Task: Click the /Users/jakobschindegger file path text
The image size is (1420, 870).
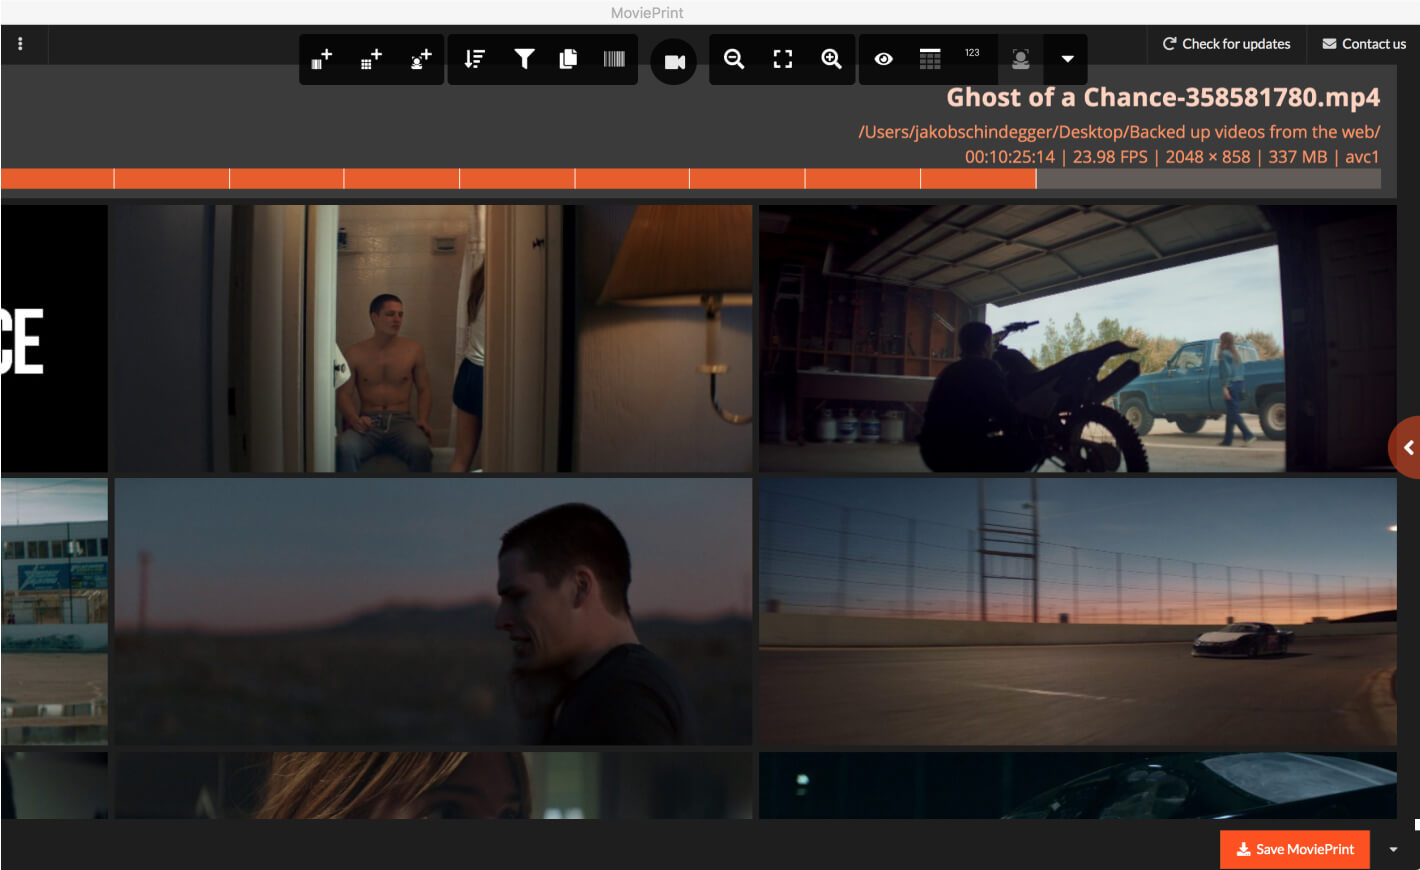Action: click(1119, 132)
